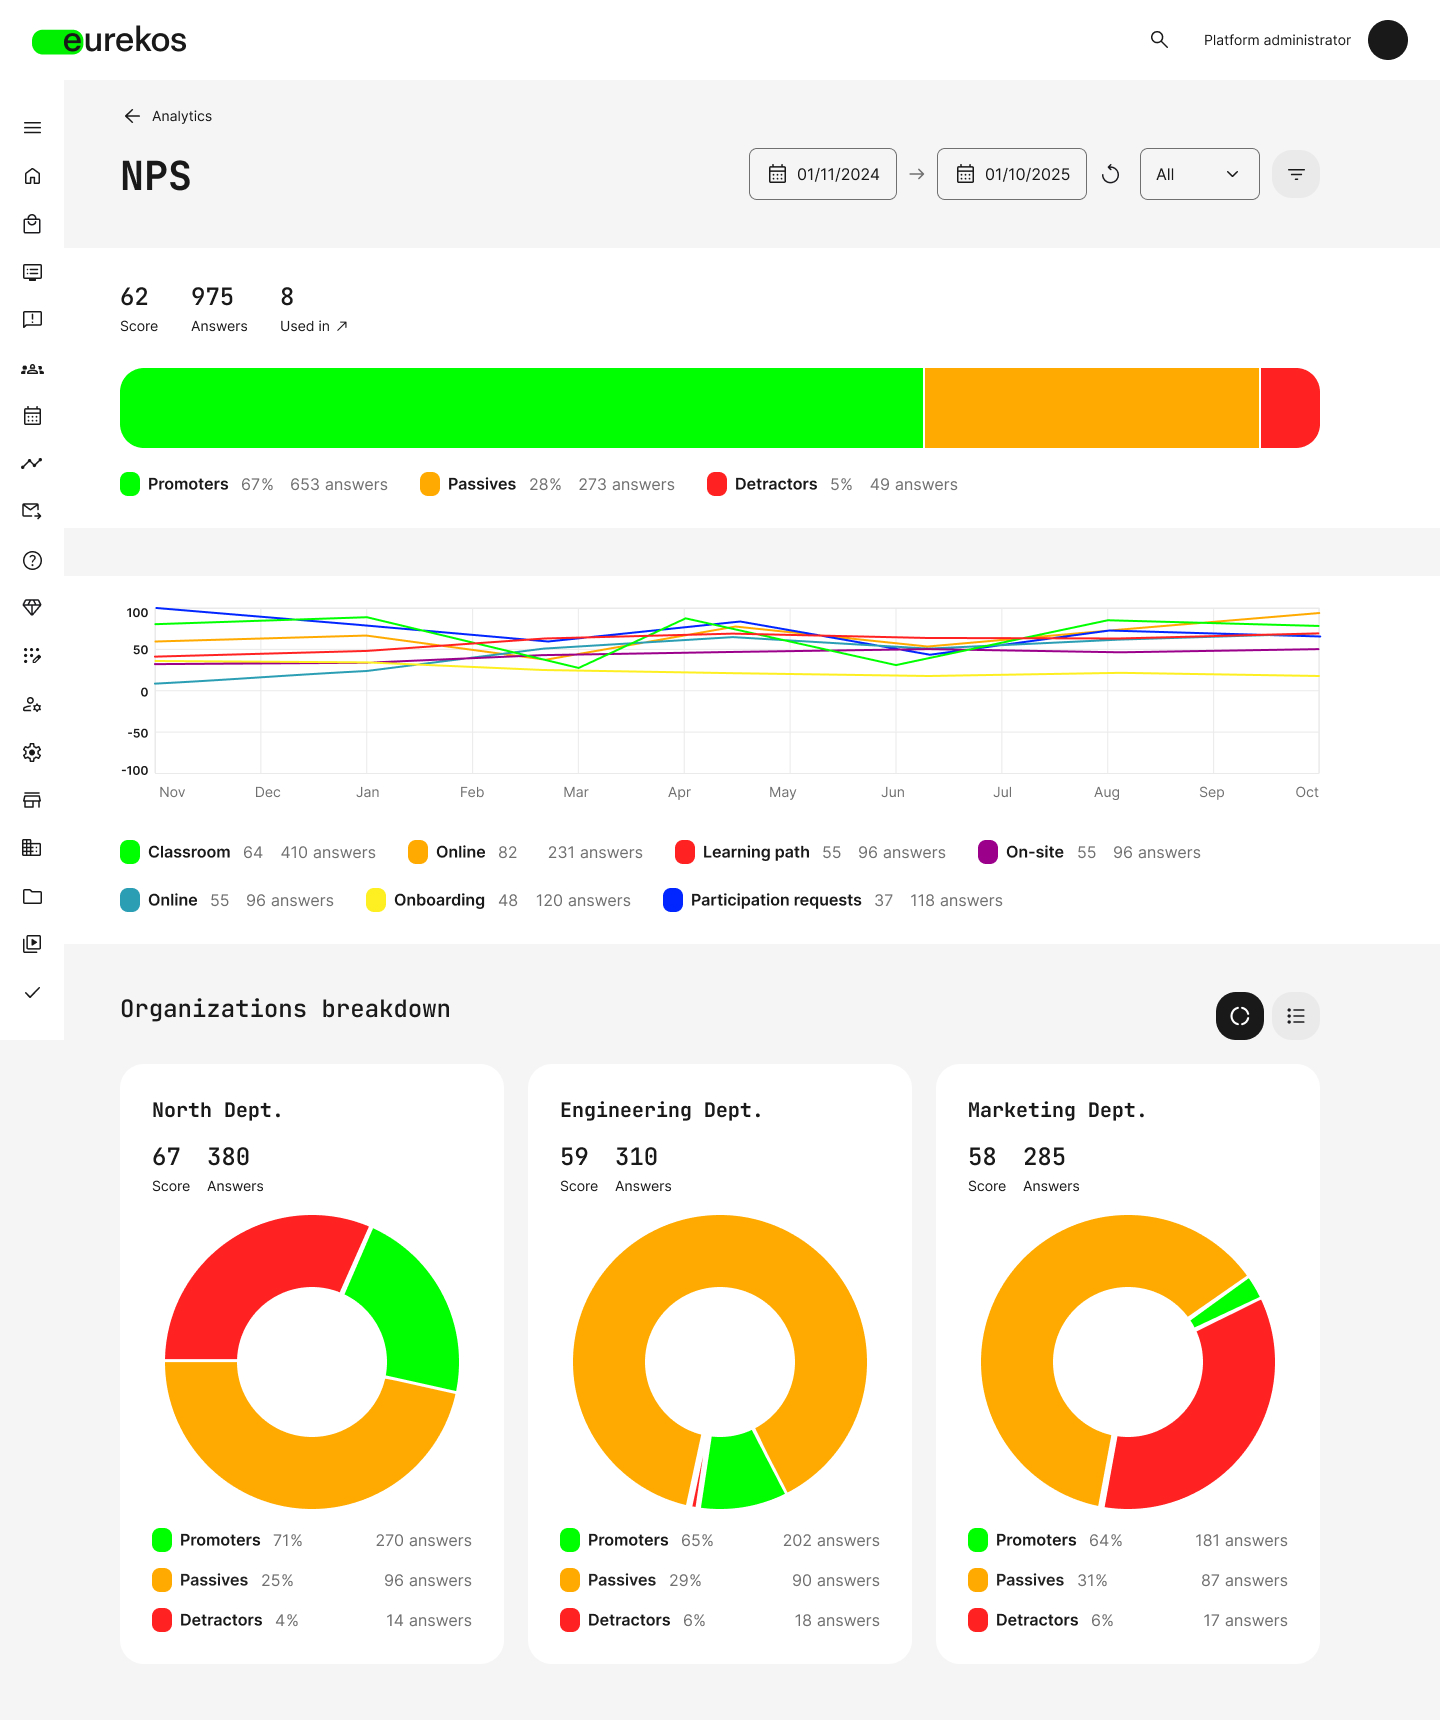The width and height of the screenshot is (1440, 1720).
Task: Open the dots with pencil icon
Action: pyautogui.click(x=32, y=656)
